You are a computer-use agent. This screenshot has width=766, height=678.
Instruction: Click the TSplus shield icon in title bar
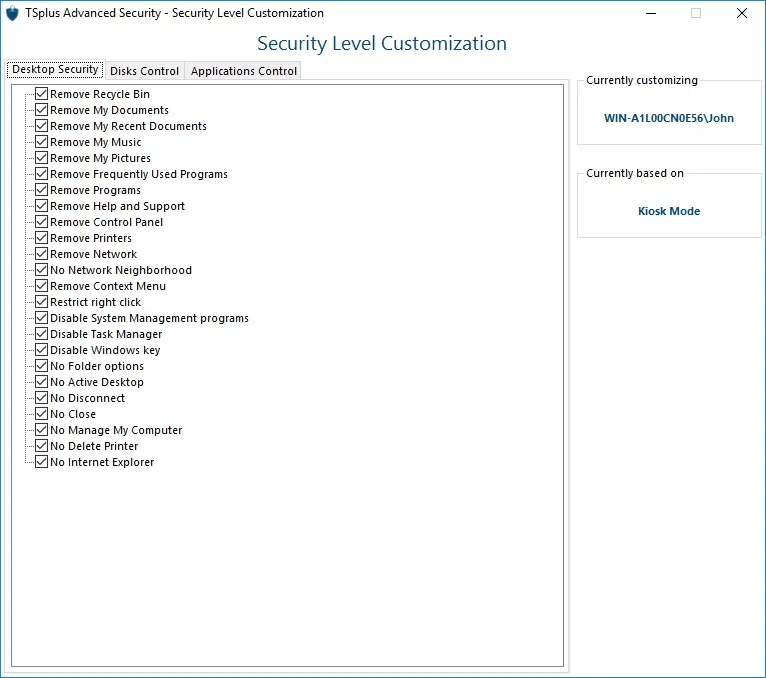coord(12,13)
